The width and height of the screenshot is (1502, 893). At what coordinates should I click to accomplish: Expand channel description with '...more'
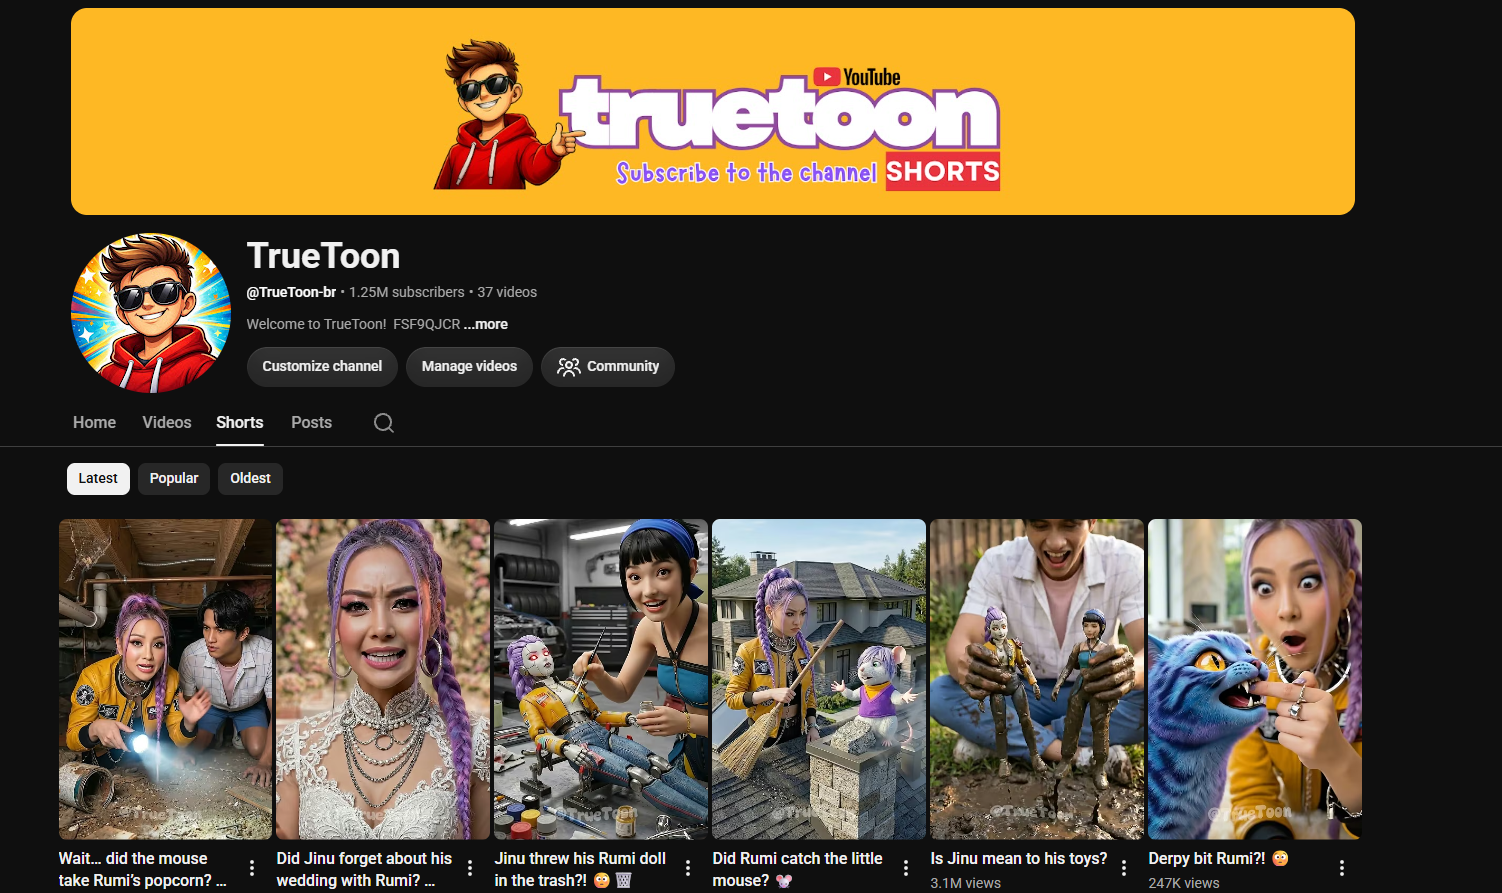coord(486,324)
